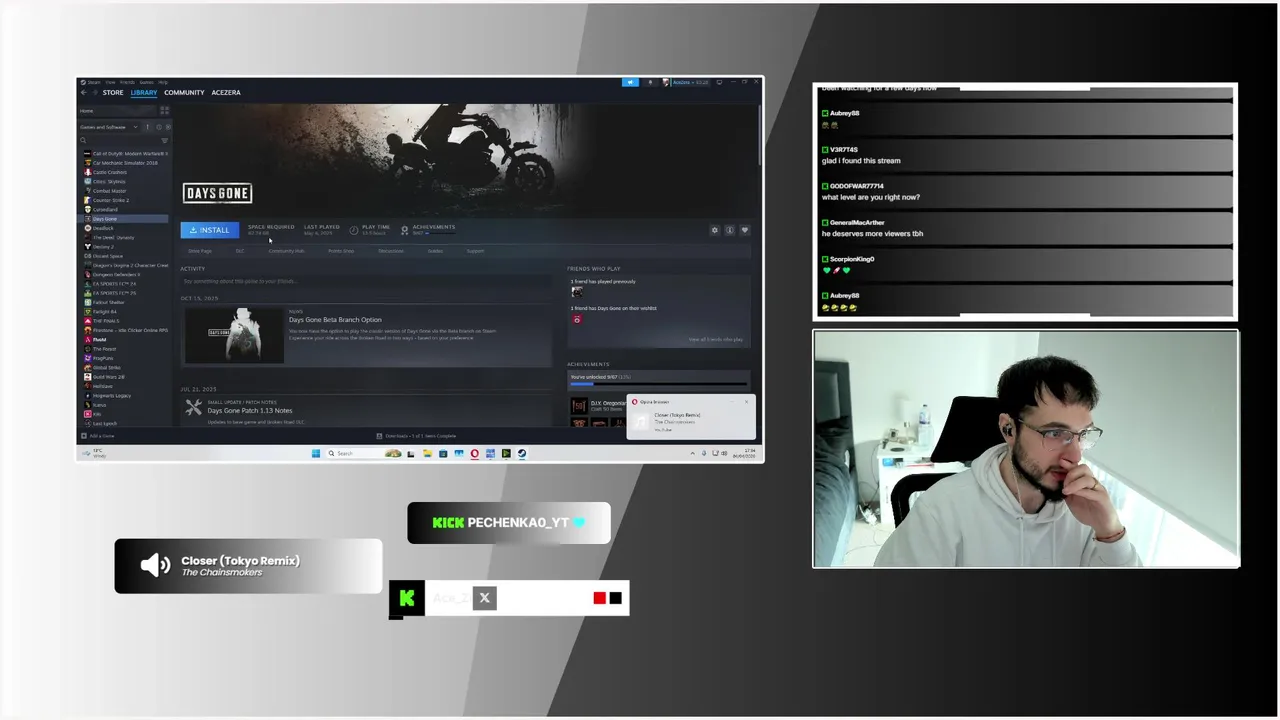Select THE FINALS in the library list
1280x720 pixels.
125,321
